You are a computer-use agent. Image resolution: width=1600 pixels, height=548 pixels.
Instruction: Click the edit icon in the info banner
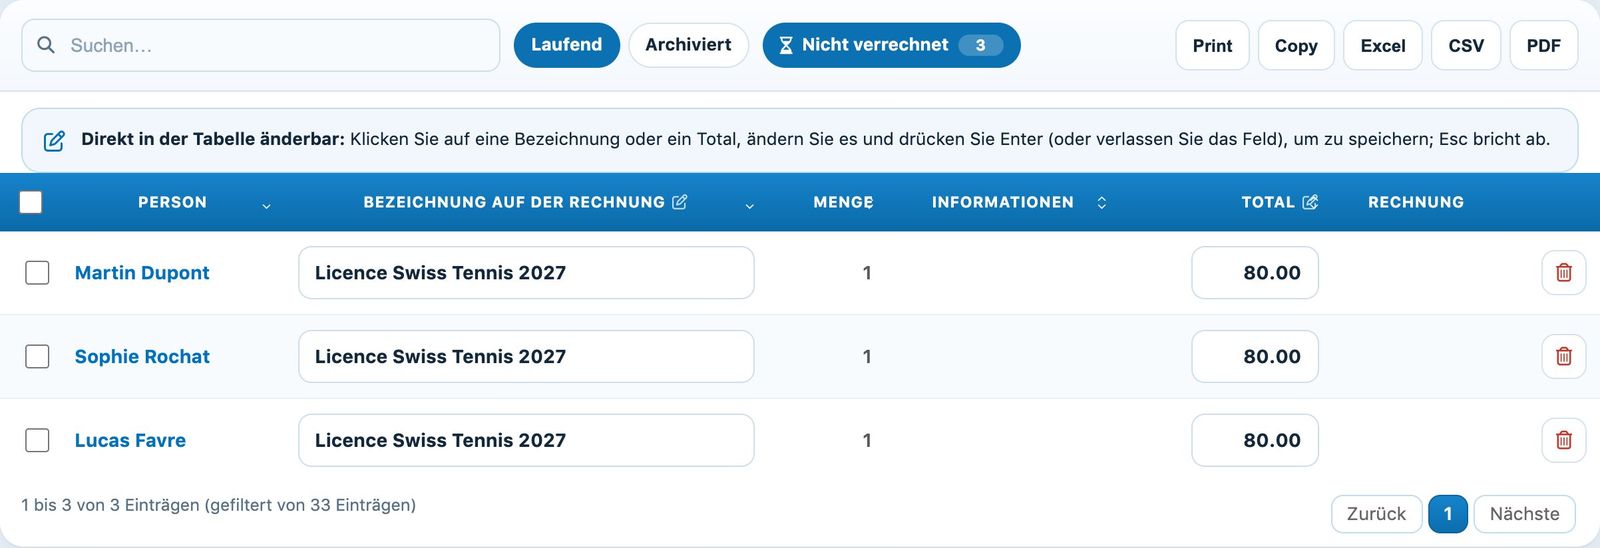(x=54, y=141)
